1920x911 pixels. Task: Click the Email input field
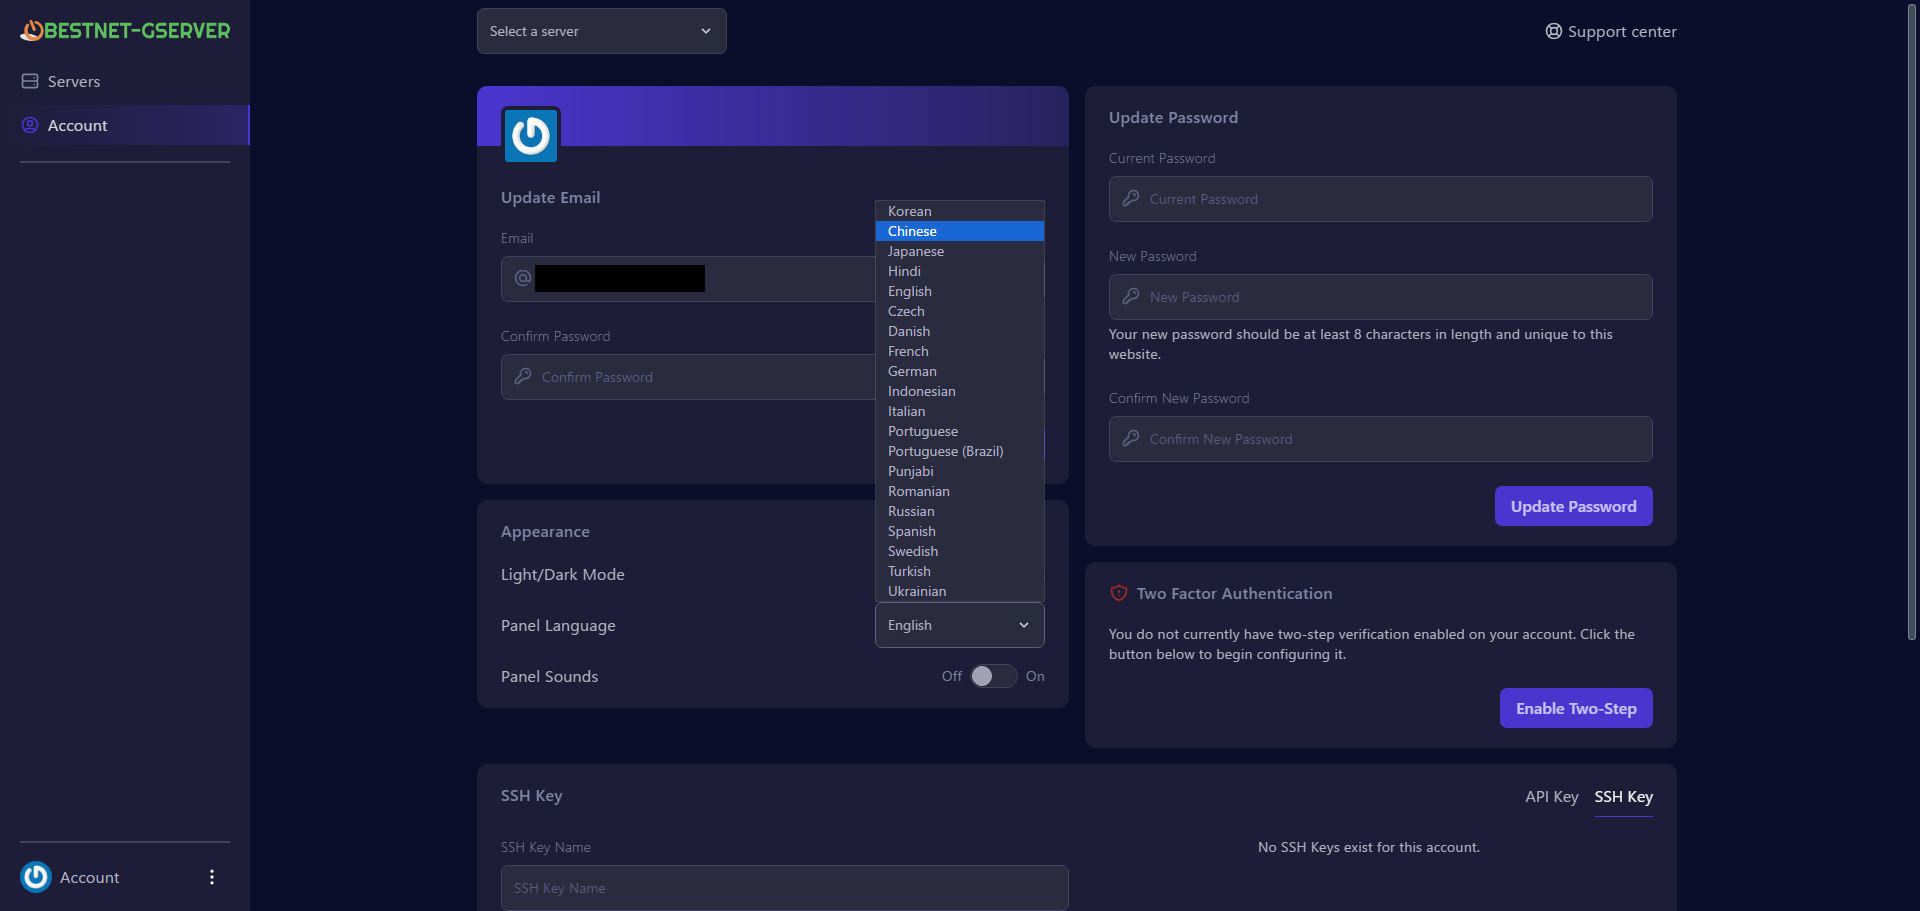688,278
